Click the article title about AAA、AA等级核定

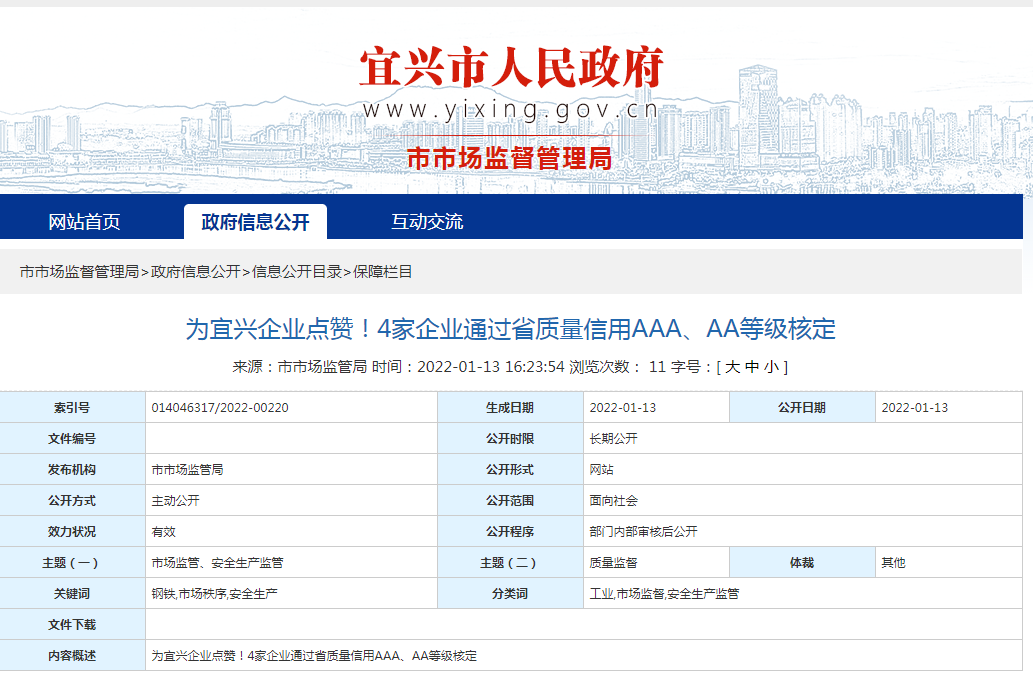tap(511, 329)
